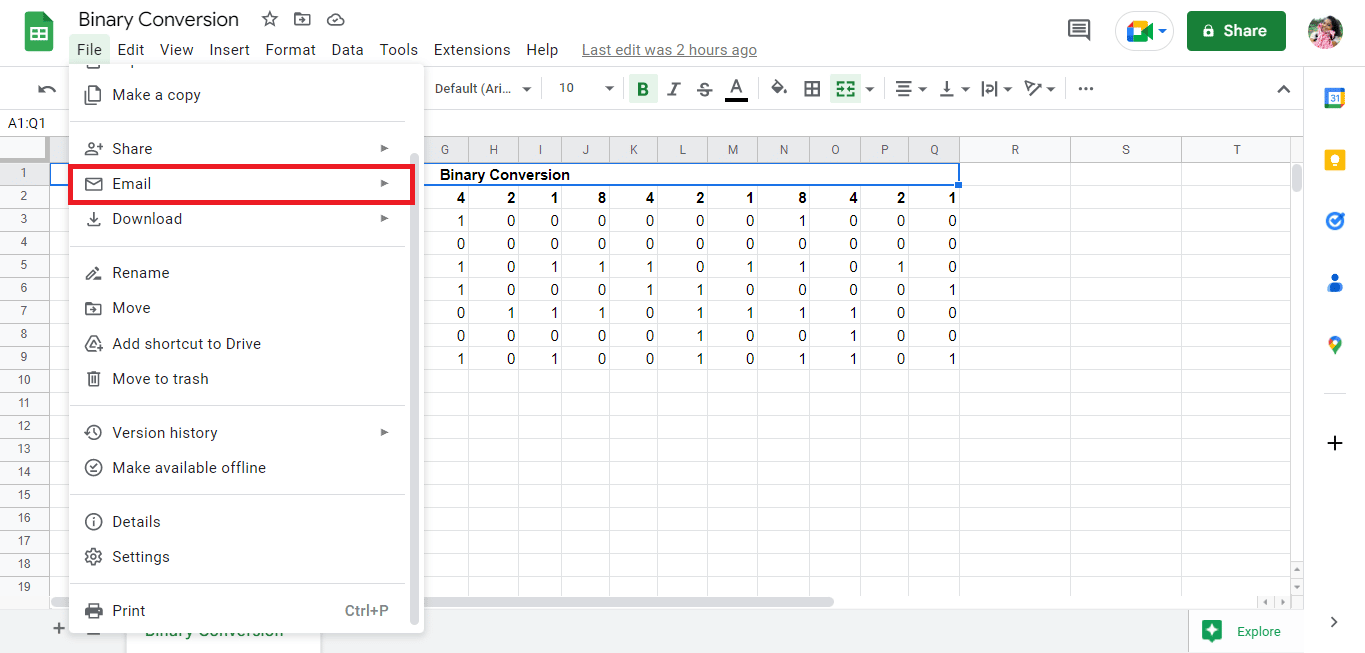The image size is (1365, 653).
Task: Open the Google account avatar
Action: [x=1325, y=31]
